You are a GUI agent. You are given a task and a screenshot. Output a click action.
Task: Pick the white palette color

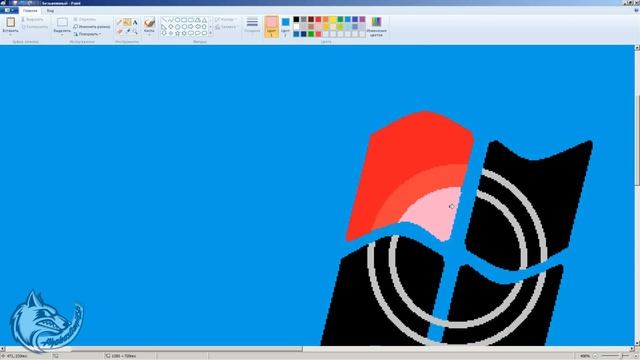click(x=296, y=27)
